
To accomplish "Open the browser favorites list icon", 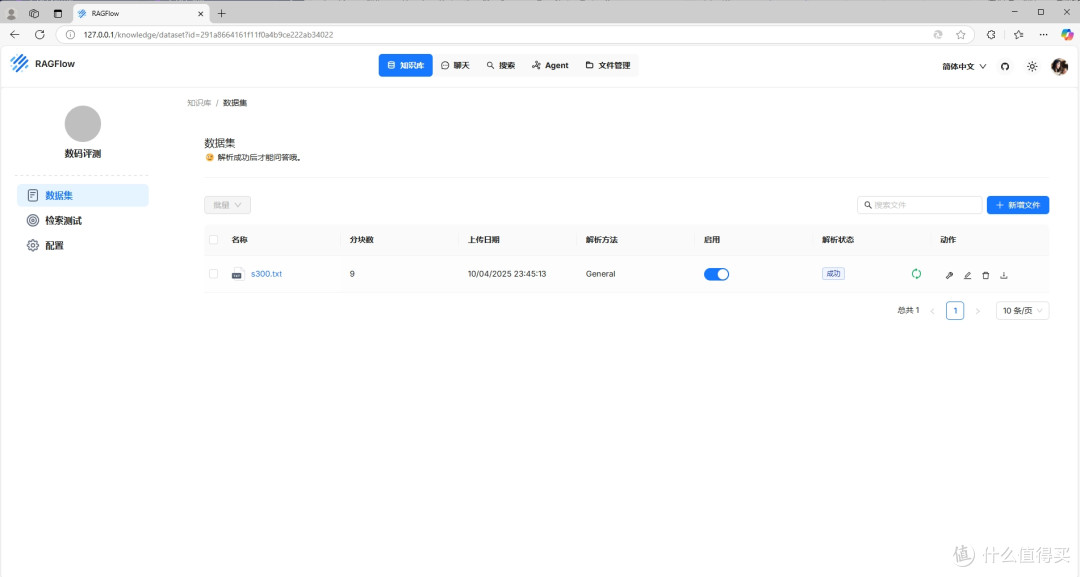I will (1019, 34).
